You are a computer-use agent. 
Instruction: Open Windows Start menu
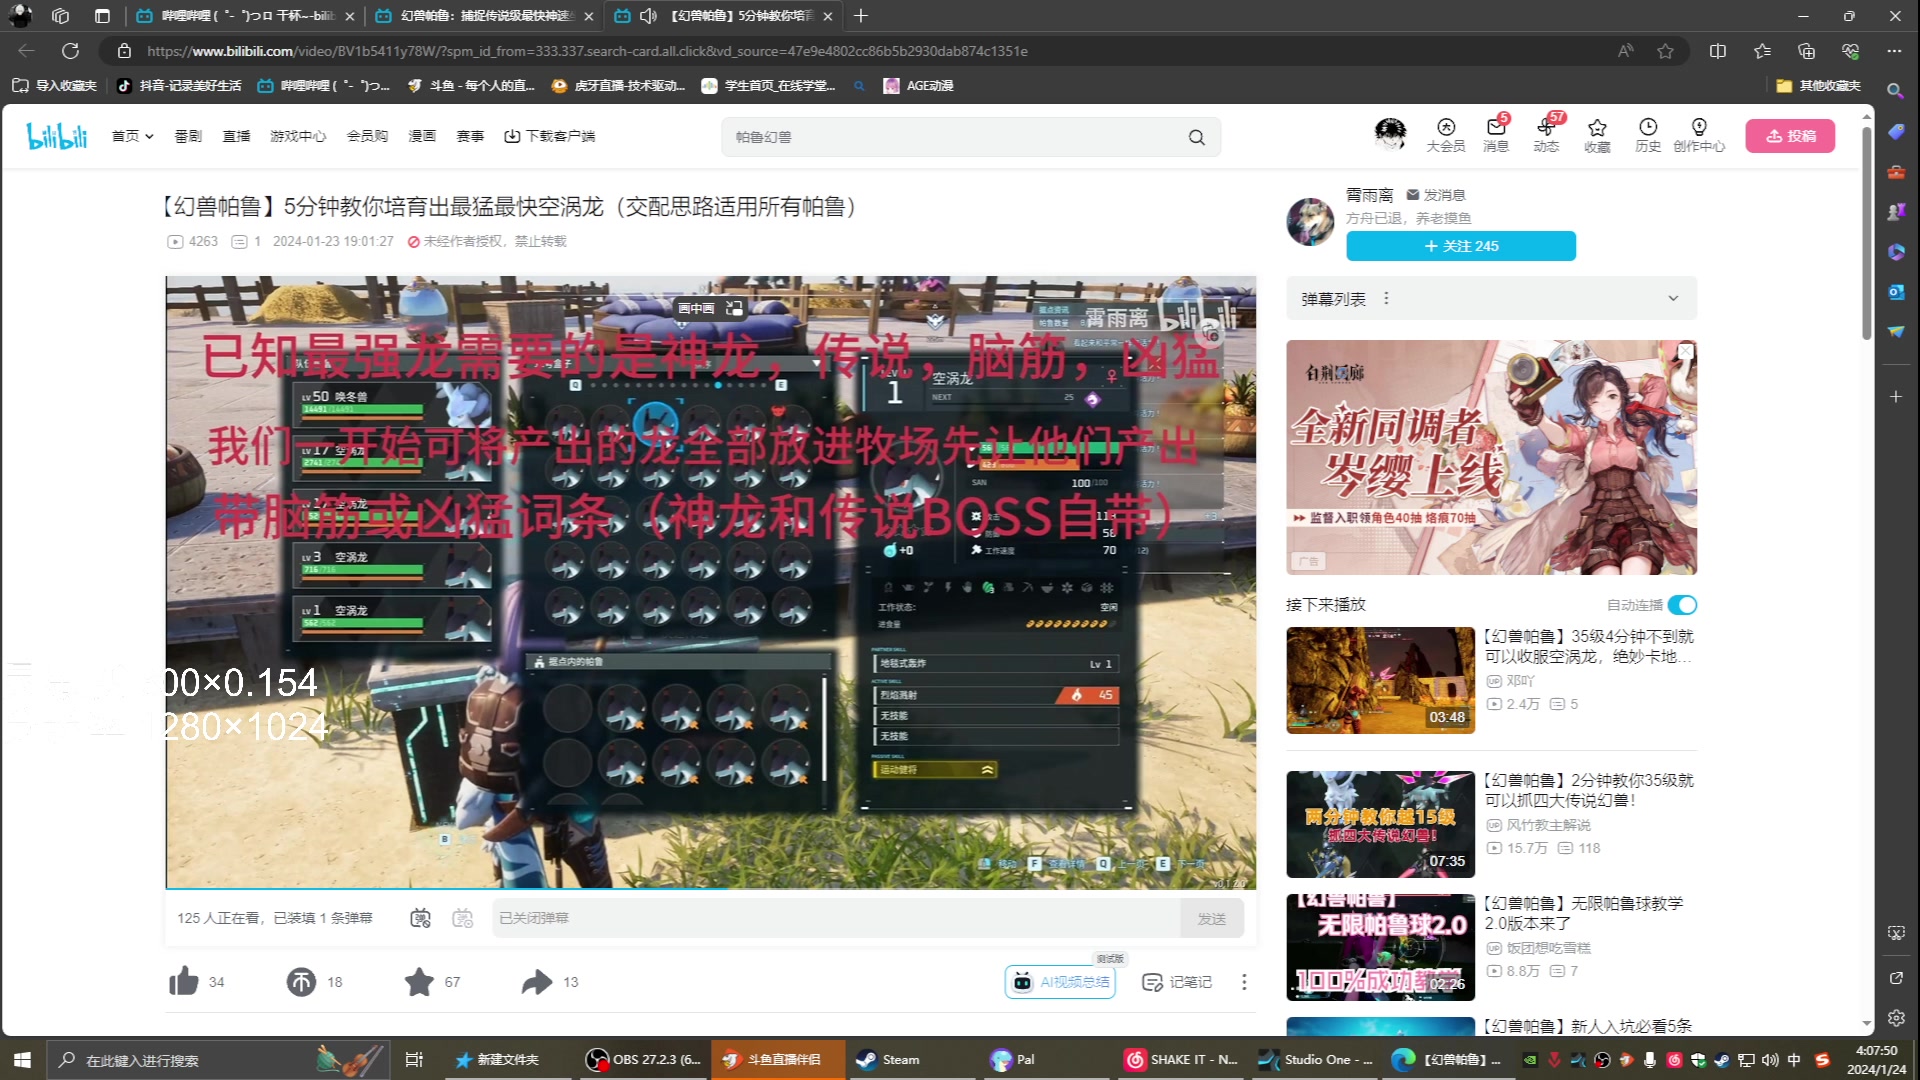click(22, 1059)
